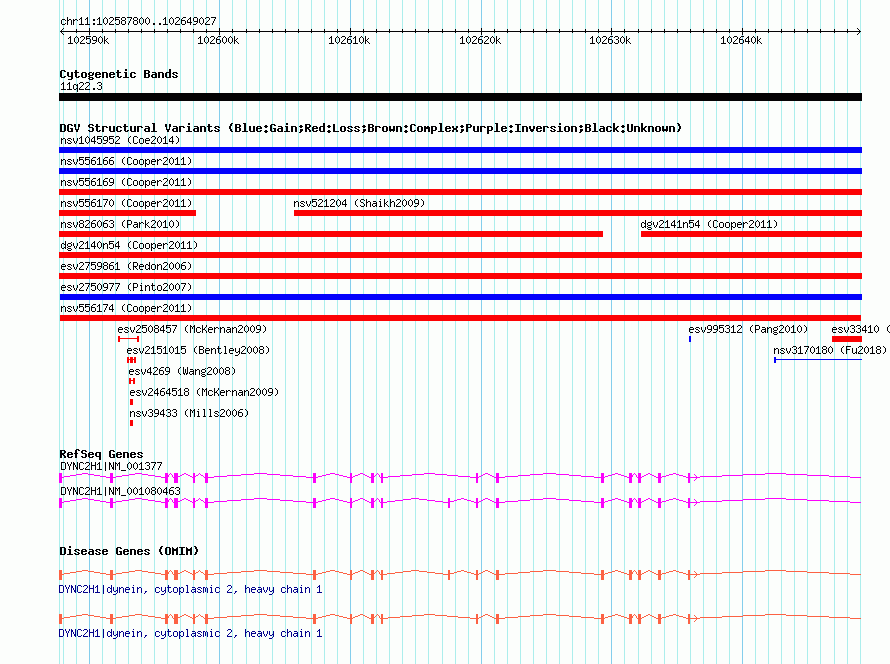890x664 pixels.
Task: Select the dgv2141n54 (Cooper2011) variant bar
Action: click(752, 234)
